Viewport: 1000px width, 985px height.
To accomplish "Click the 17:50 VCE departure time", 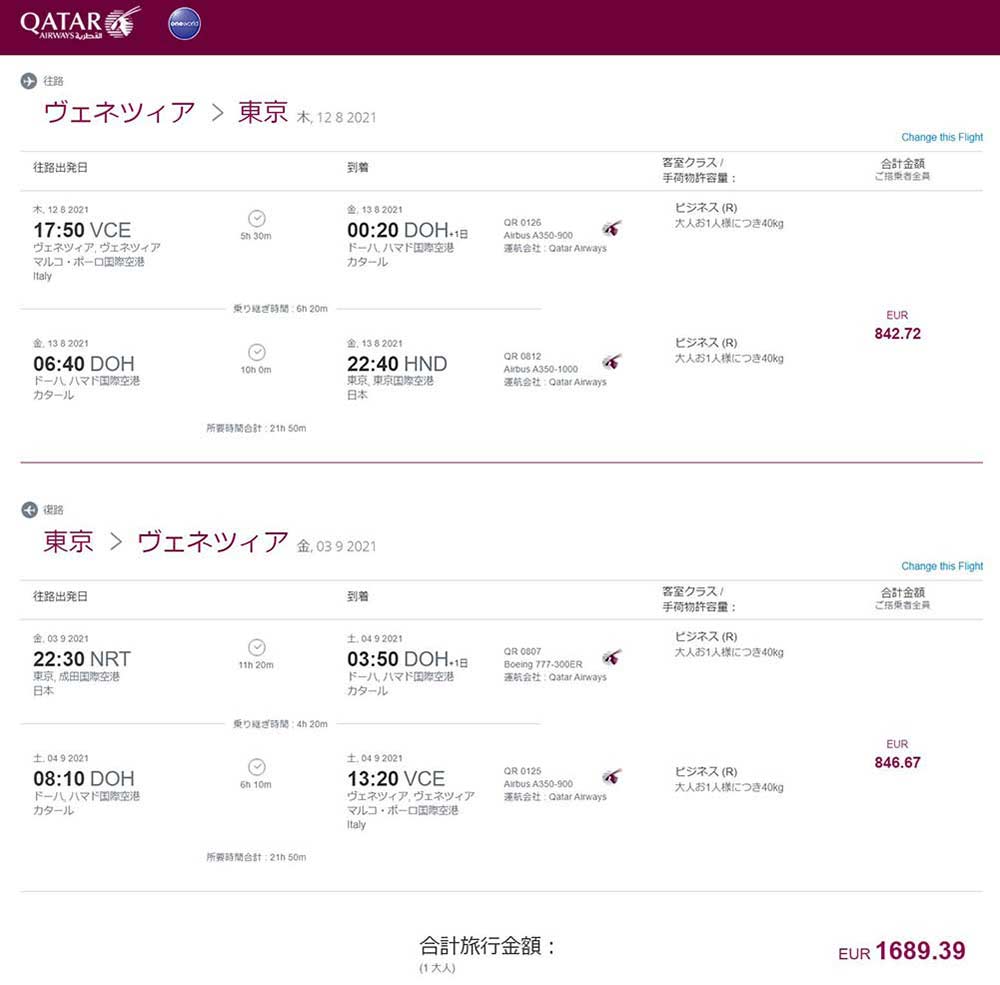I will (x=82, y=230).
